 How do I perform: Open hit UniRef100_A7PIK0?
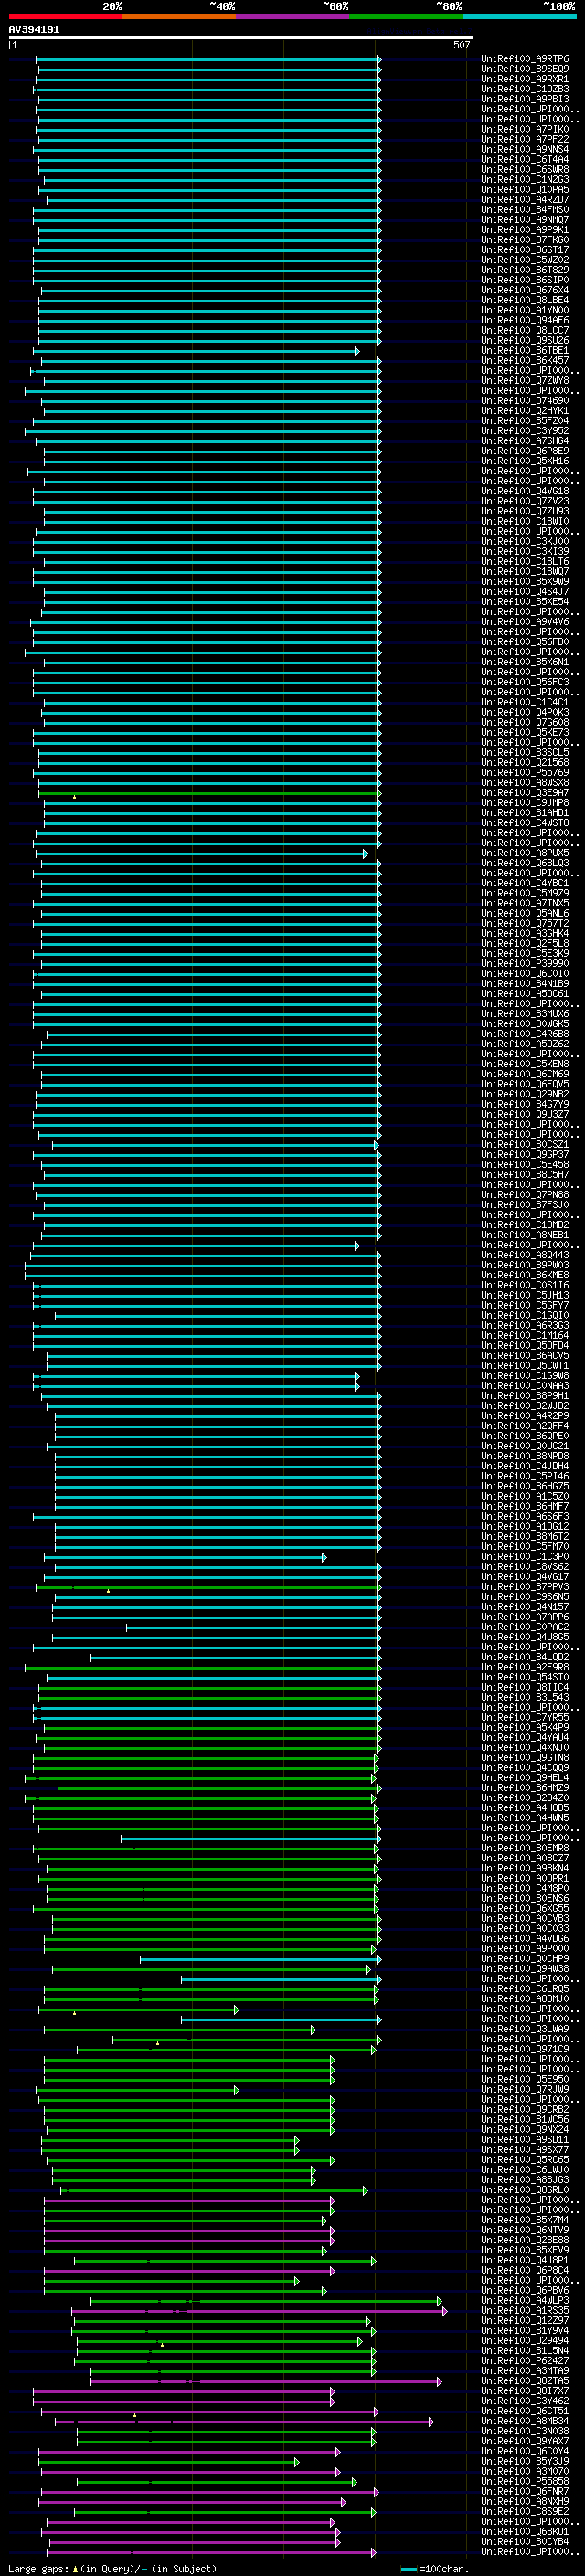click(x=525, y=129)
